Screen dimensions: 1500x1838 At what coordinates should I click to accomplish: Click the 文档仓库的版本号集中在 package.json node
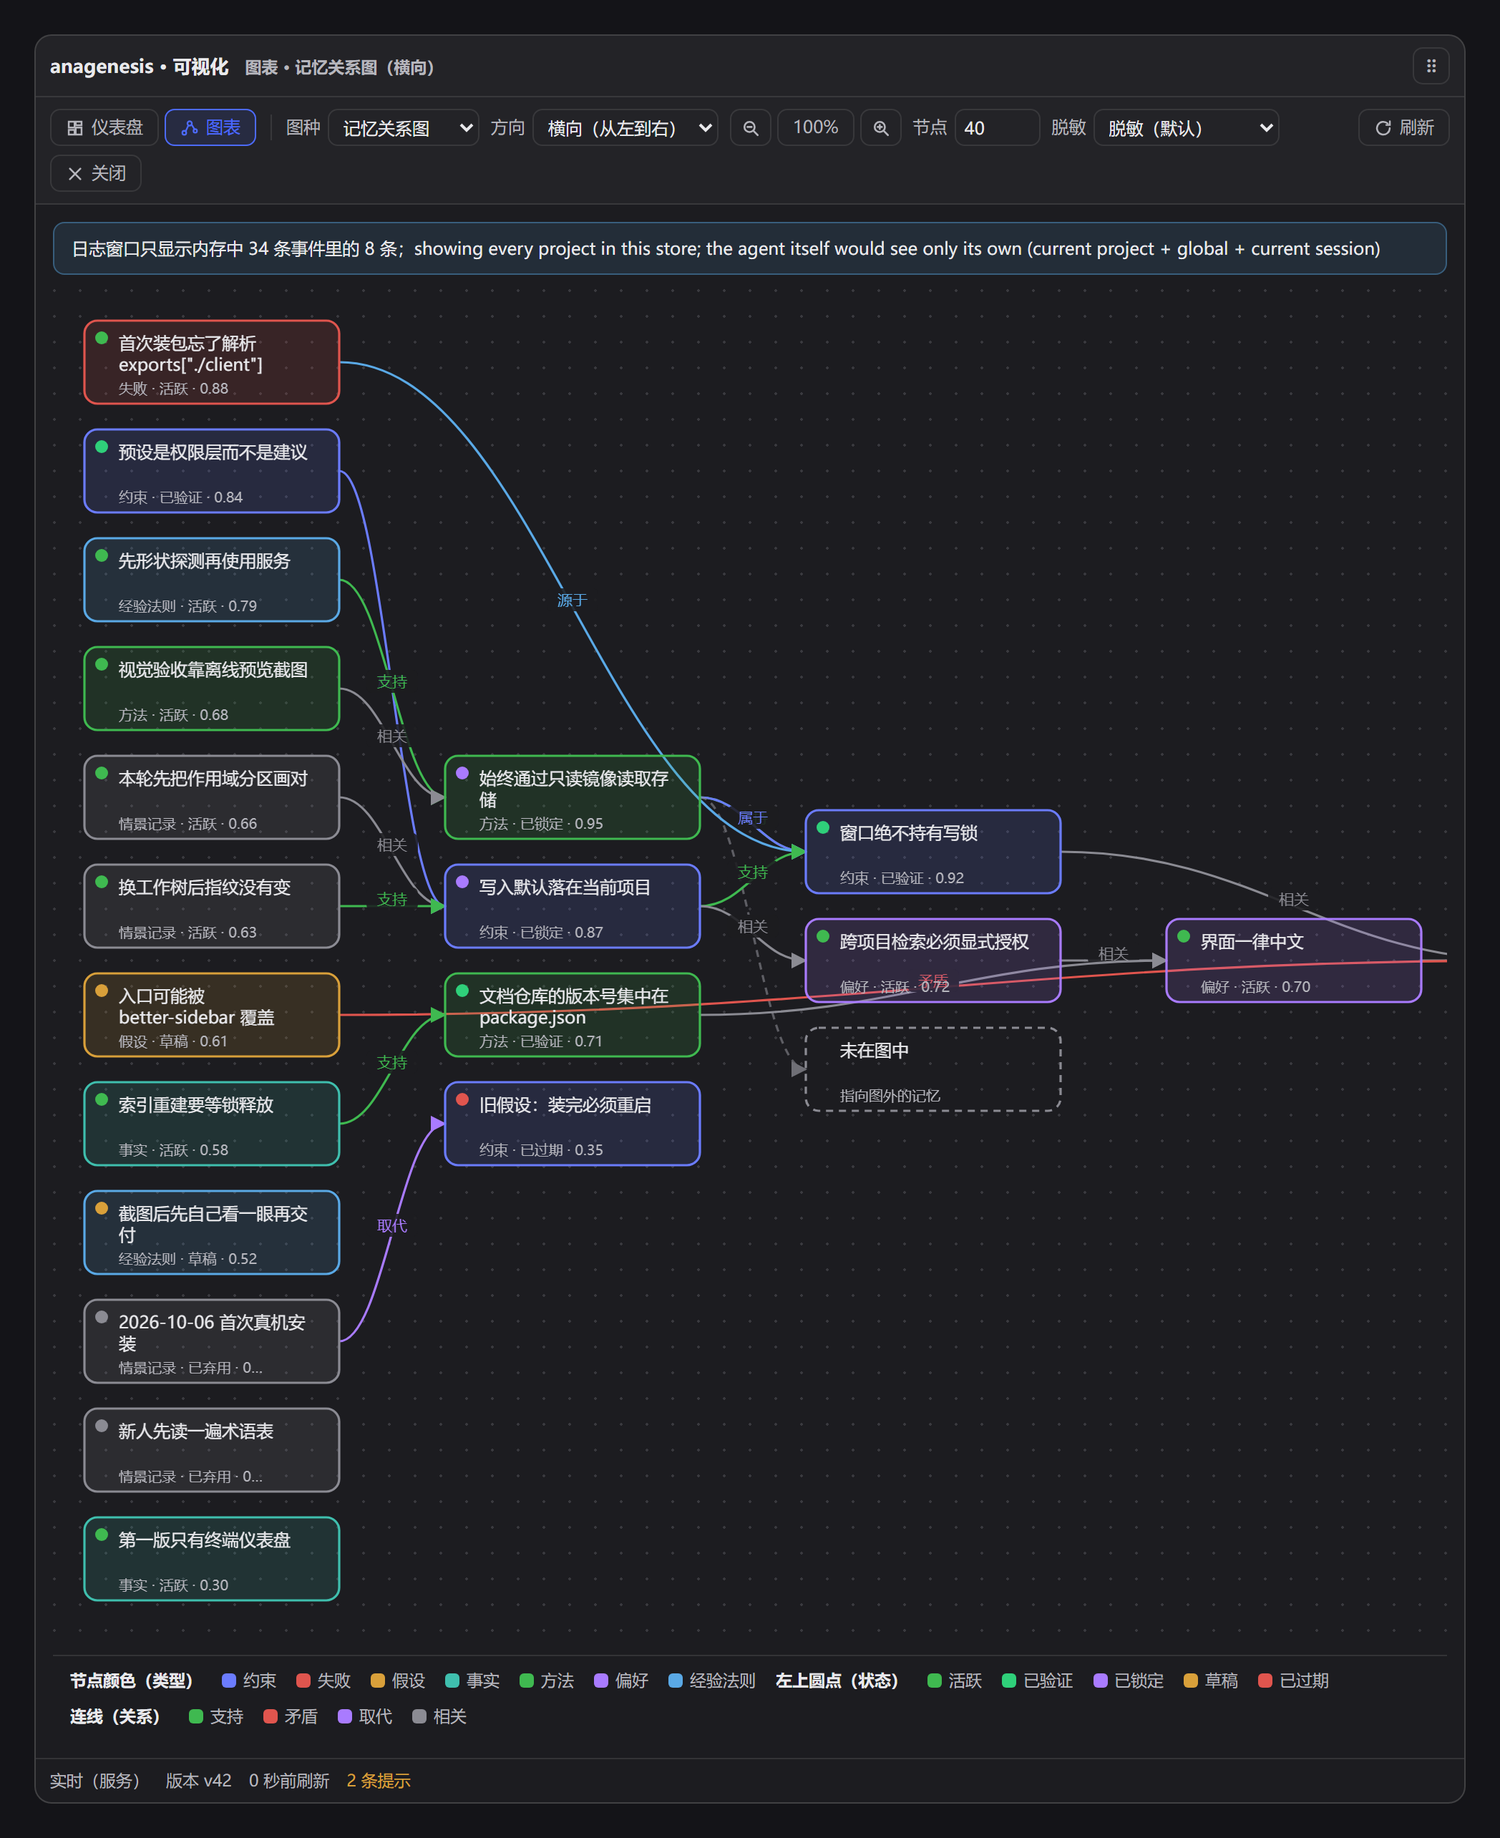572,1015
